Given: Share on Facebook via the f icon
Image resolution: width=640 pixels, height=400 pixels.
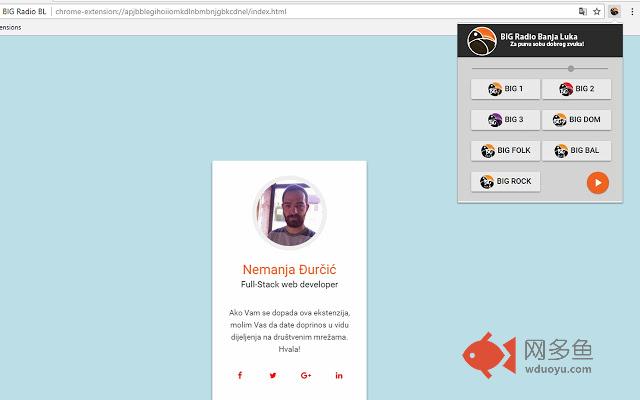Looking at the screenshot, I should coord(240,375).
